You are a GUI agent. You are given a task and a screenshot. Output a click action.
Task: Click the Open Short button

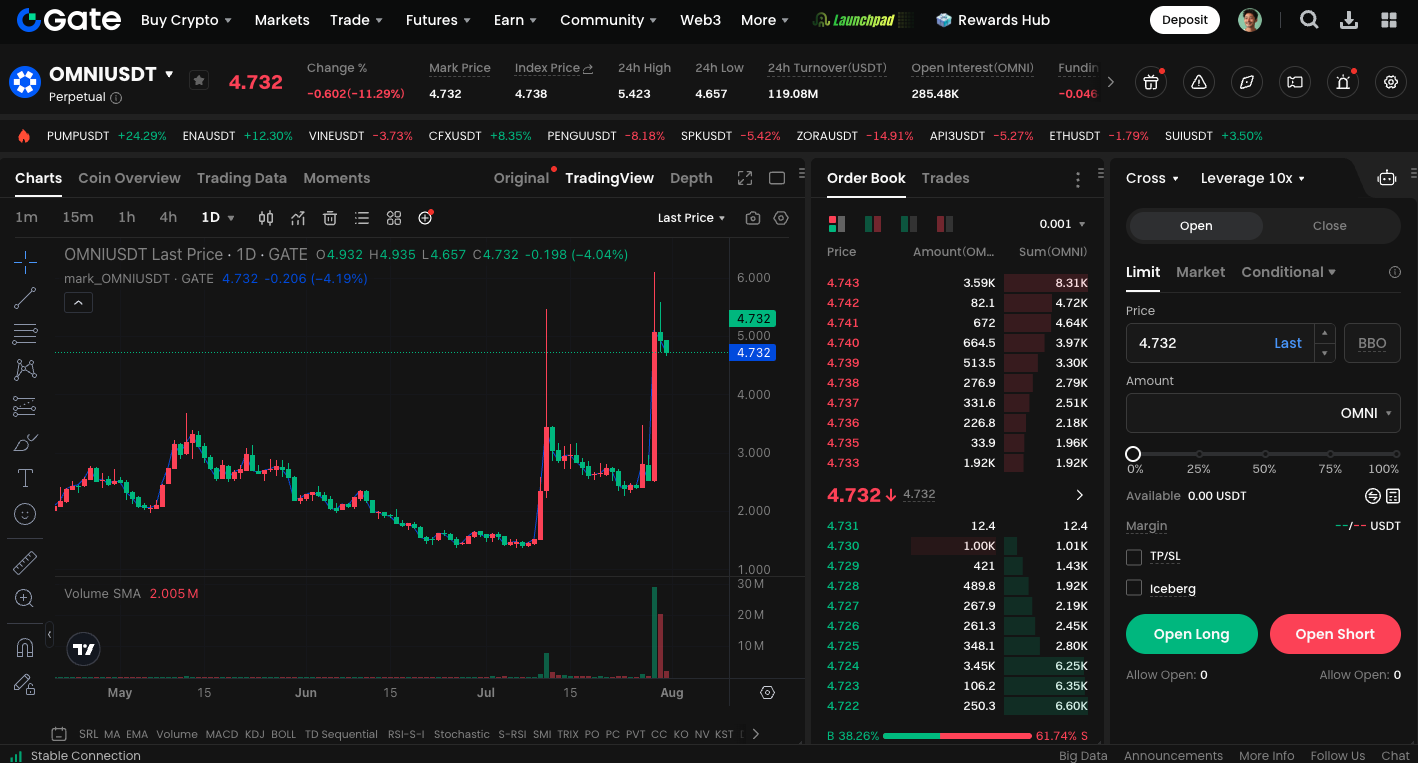click(1335, 634)
